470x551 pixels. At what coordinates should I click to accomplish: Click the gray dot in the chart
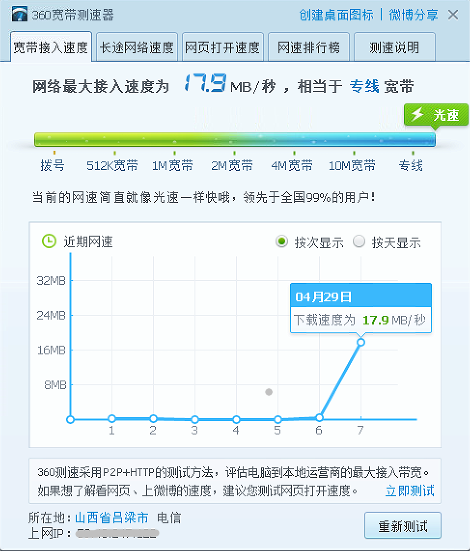click(x=269, y=392)
